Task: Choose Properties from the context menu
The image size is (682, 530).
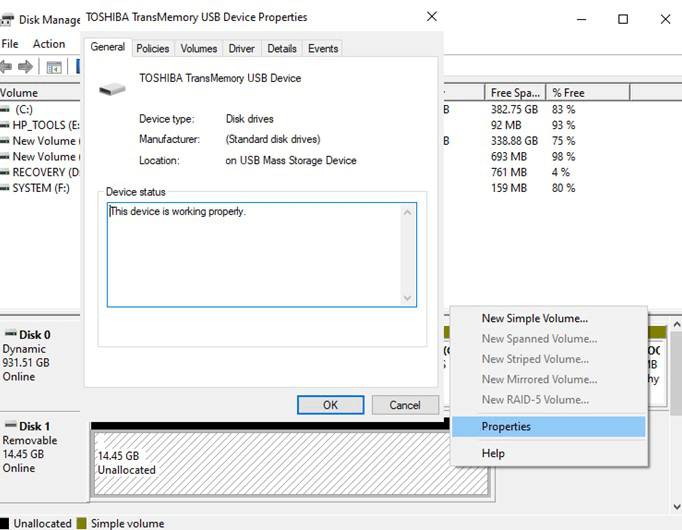Action: [548, 427]
